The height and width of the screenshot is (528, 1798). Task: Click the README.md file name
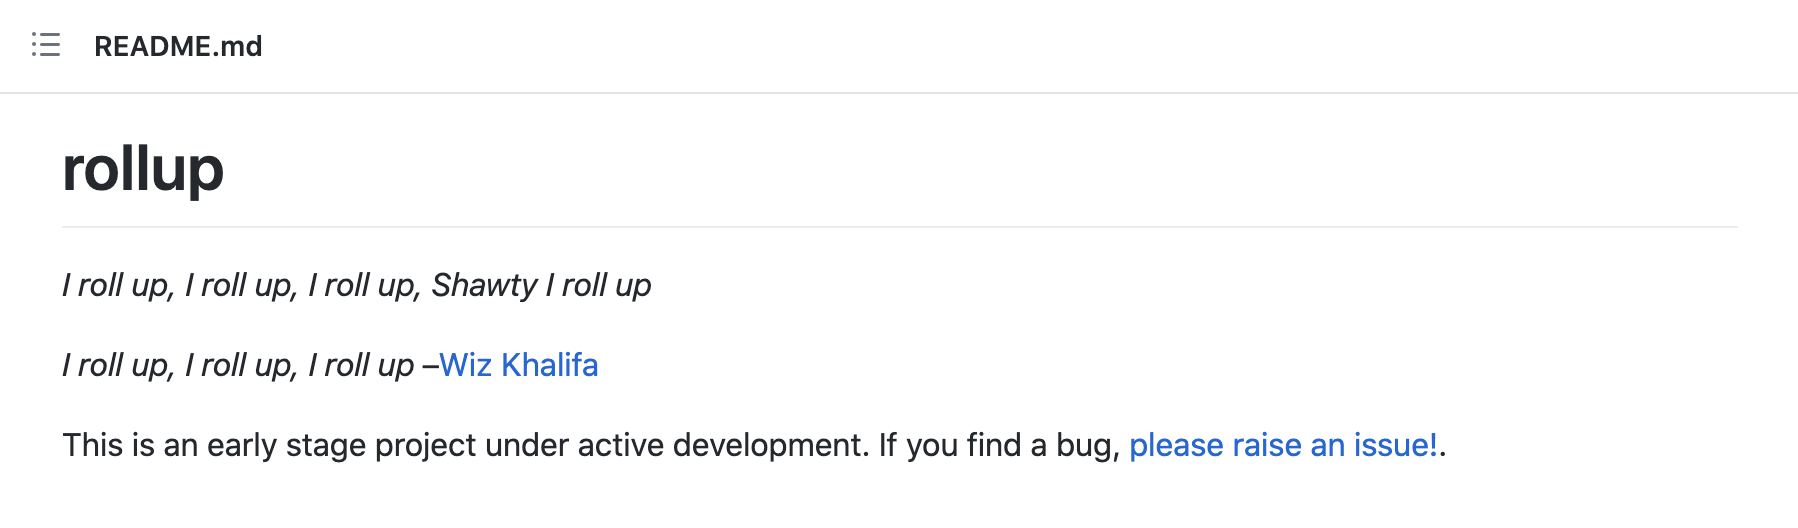pos(178,46)
